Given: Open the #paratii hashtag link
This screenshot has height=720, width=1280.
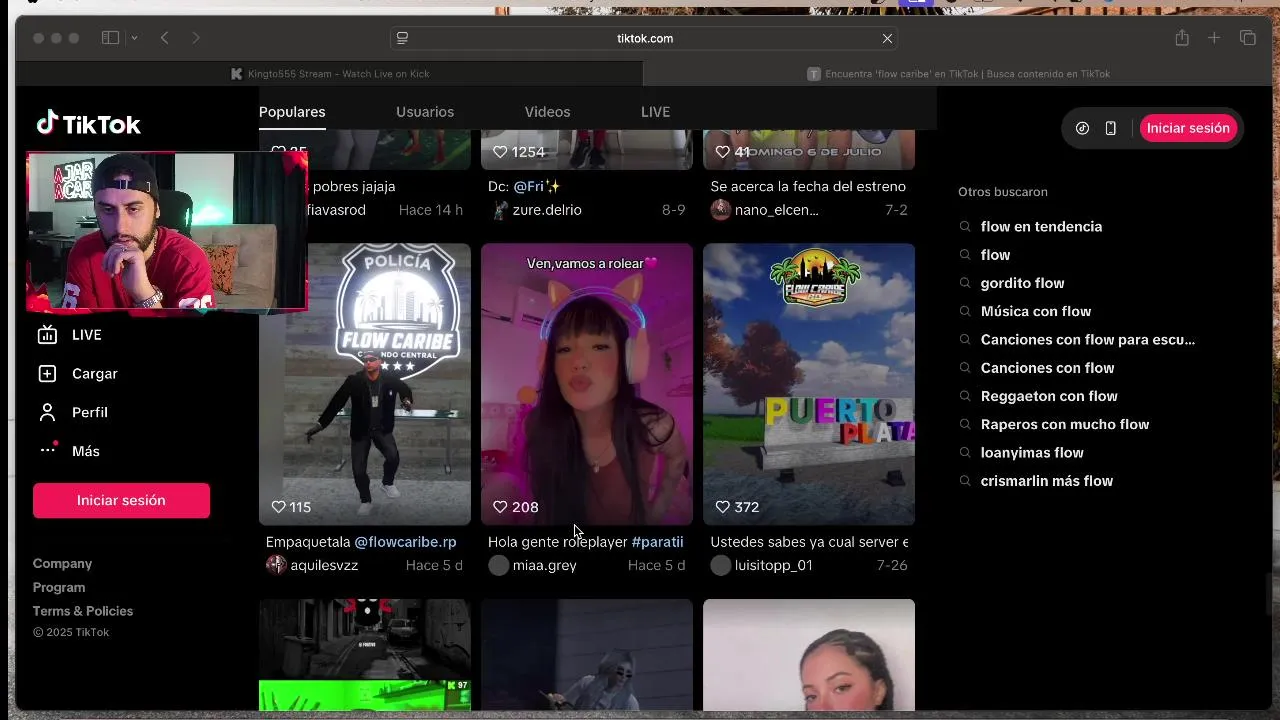Looking at the screenshot, I should (x=658, y=542).
